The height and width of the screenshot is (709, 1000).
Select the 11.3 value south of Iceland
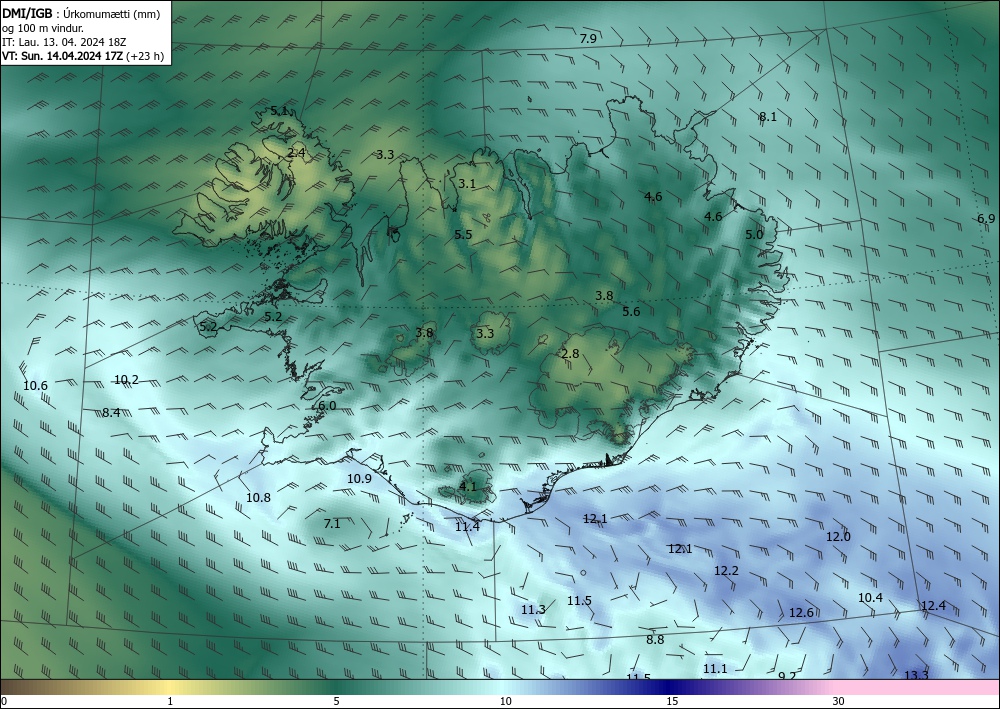pyautogui.click(x=533, y=610)
